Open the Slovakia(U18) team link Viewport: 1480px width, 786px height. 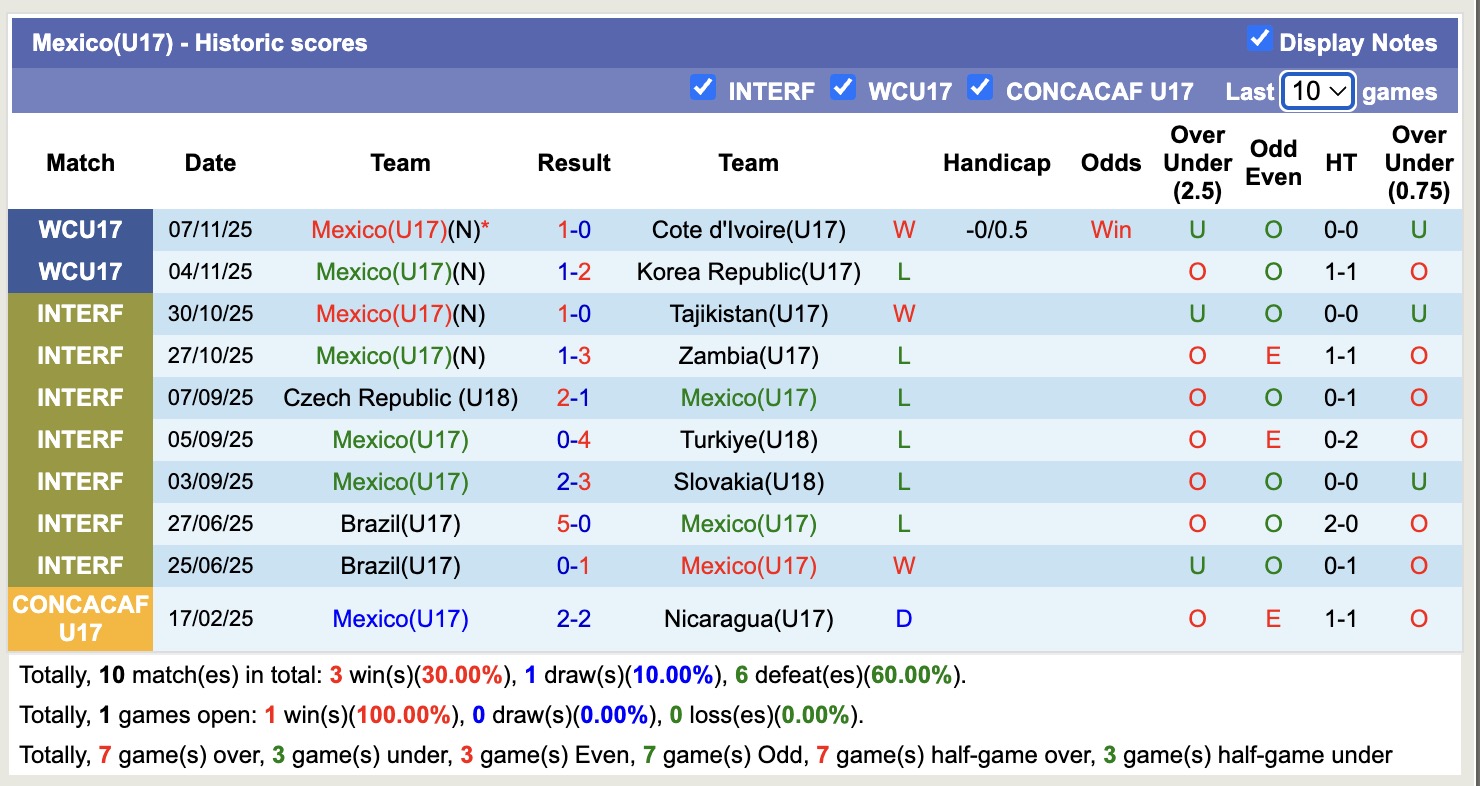(x=748, y=482)
